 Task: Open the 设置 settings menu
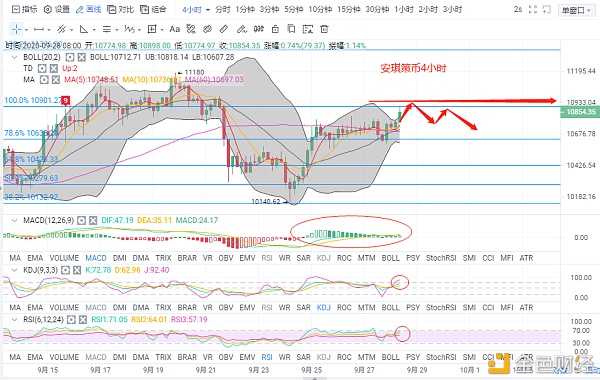tap(57, 10)
